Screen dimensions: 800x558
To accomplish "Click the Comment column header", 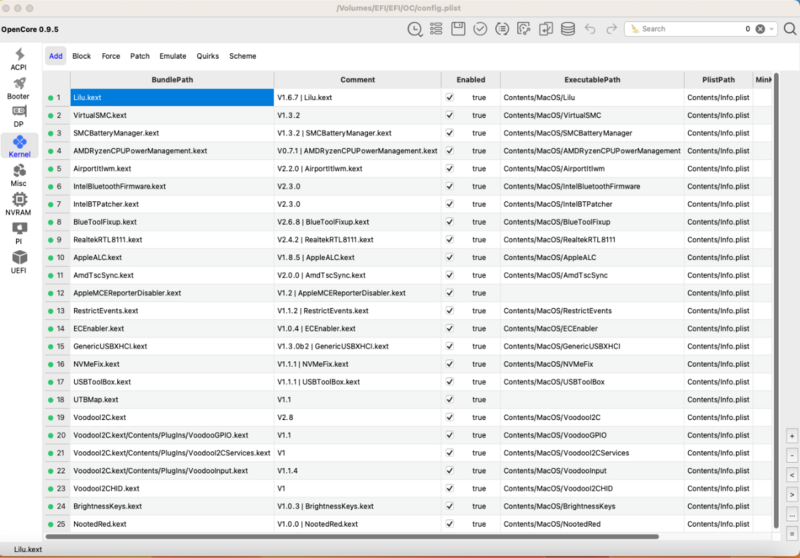I will [x=358, y=80].
